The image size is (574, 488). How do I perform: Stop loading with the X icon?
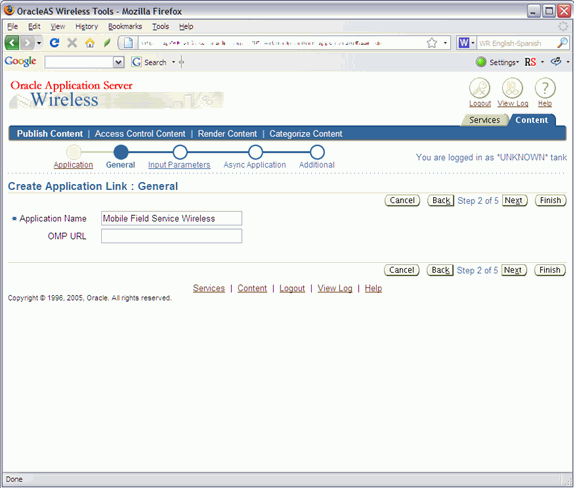click(x=72, y=43)
